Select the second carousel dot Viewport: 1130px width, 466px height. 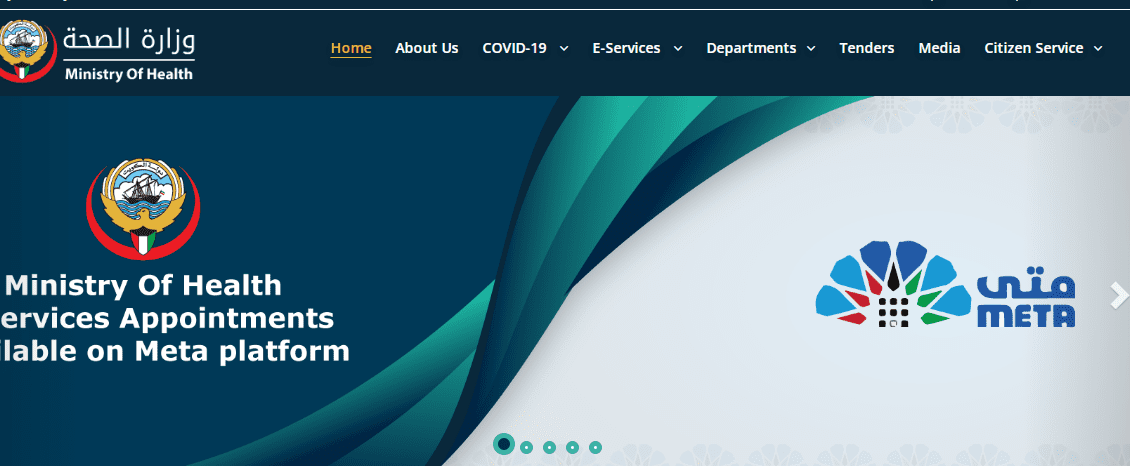(526, 447)
